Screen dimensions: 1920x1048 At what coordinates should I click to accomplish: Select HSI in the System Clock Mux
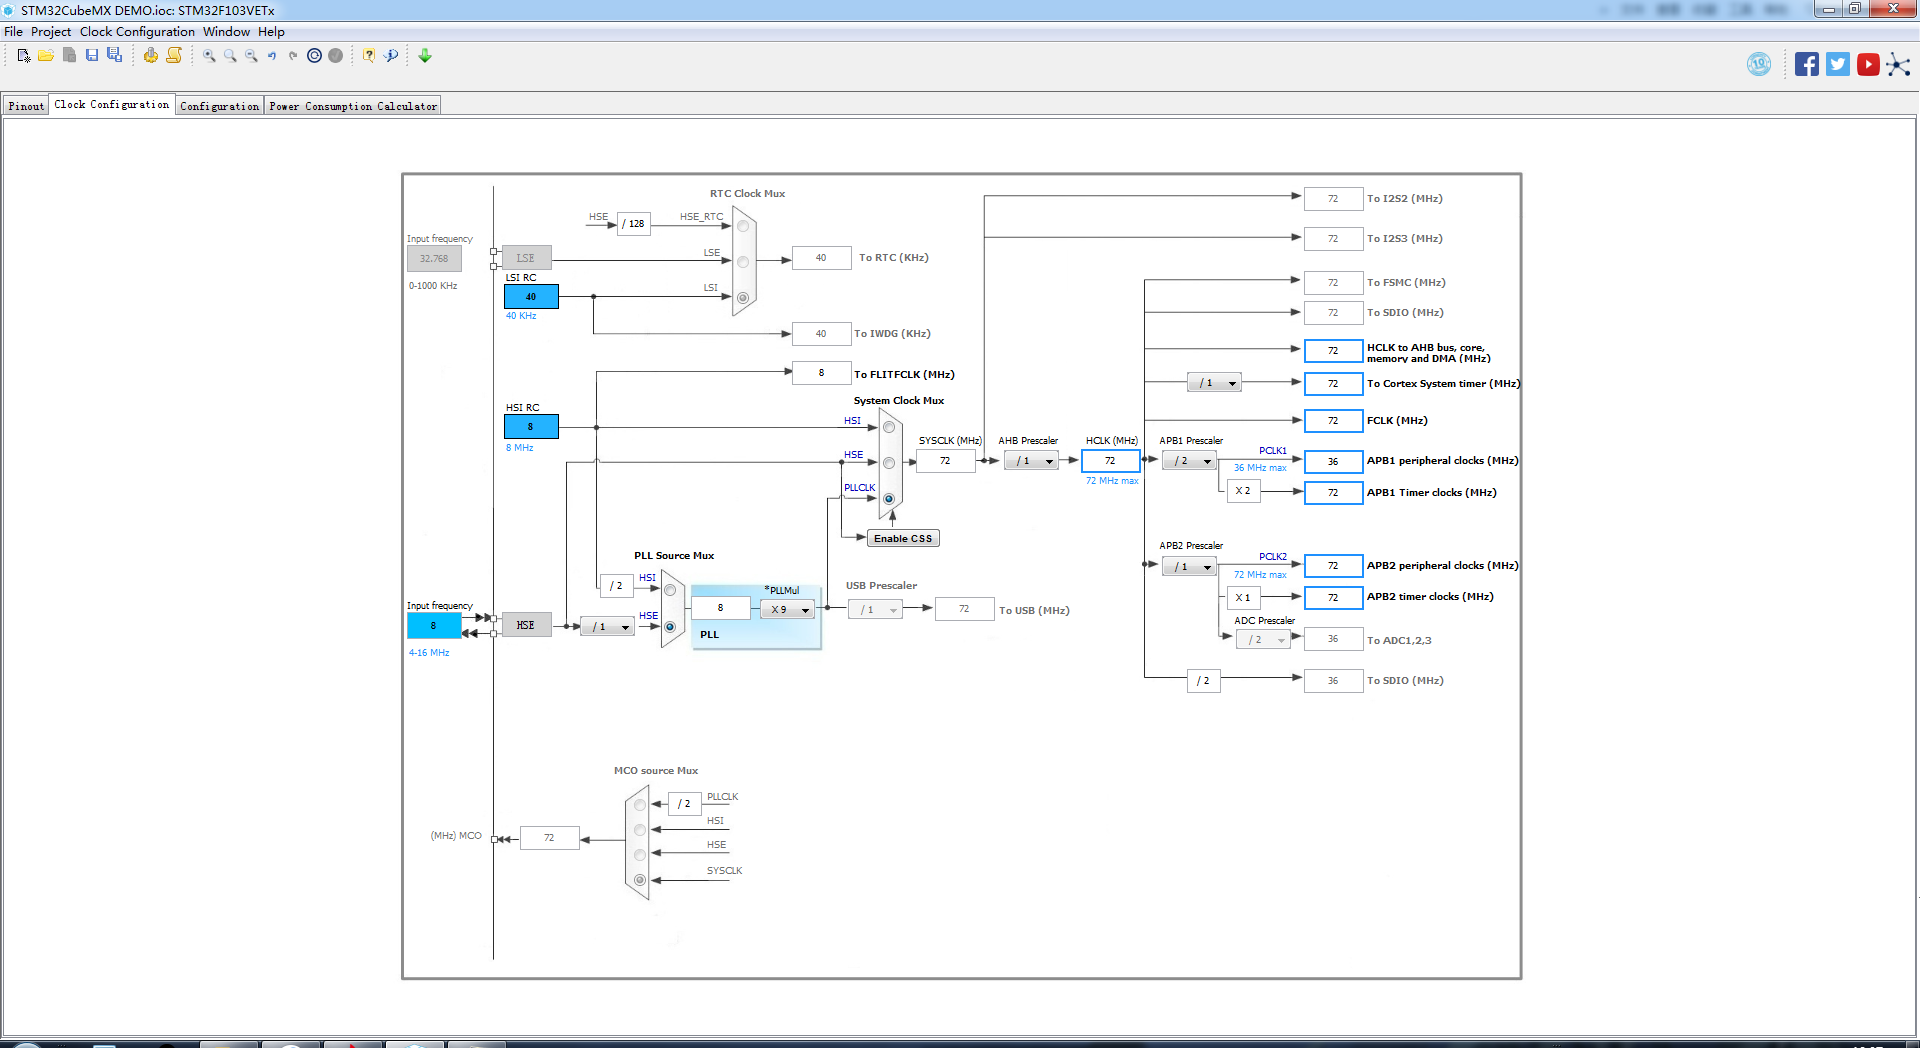point(889,428)
